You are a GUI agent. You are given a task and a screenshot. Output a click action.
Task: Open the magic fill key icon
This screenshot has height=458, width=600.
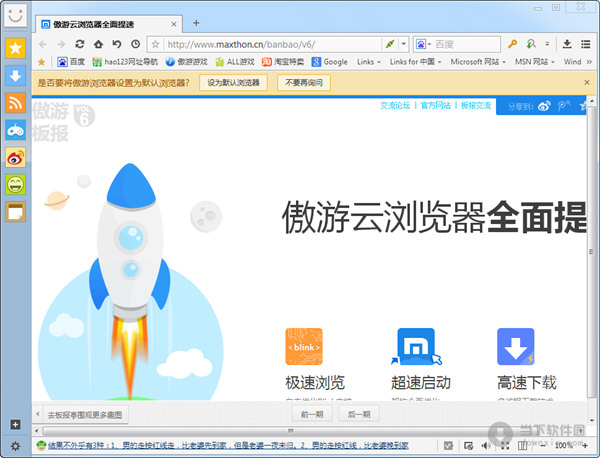512,44
